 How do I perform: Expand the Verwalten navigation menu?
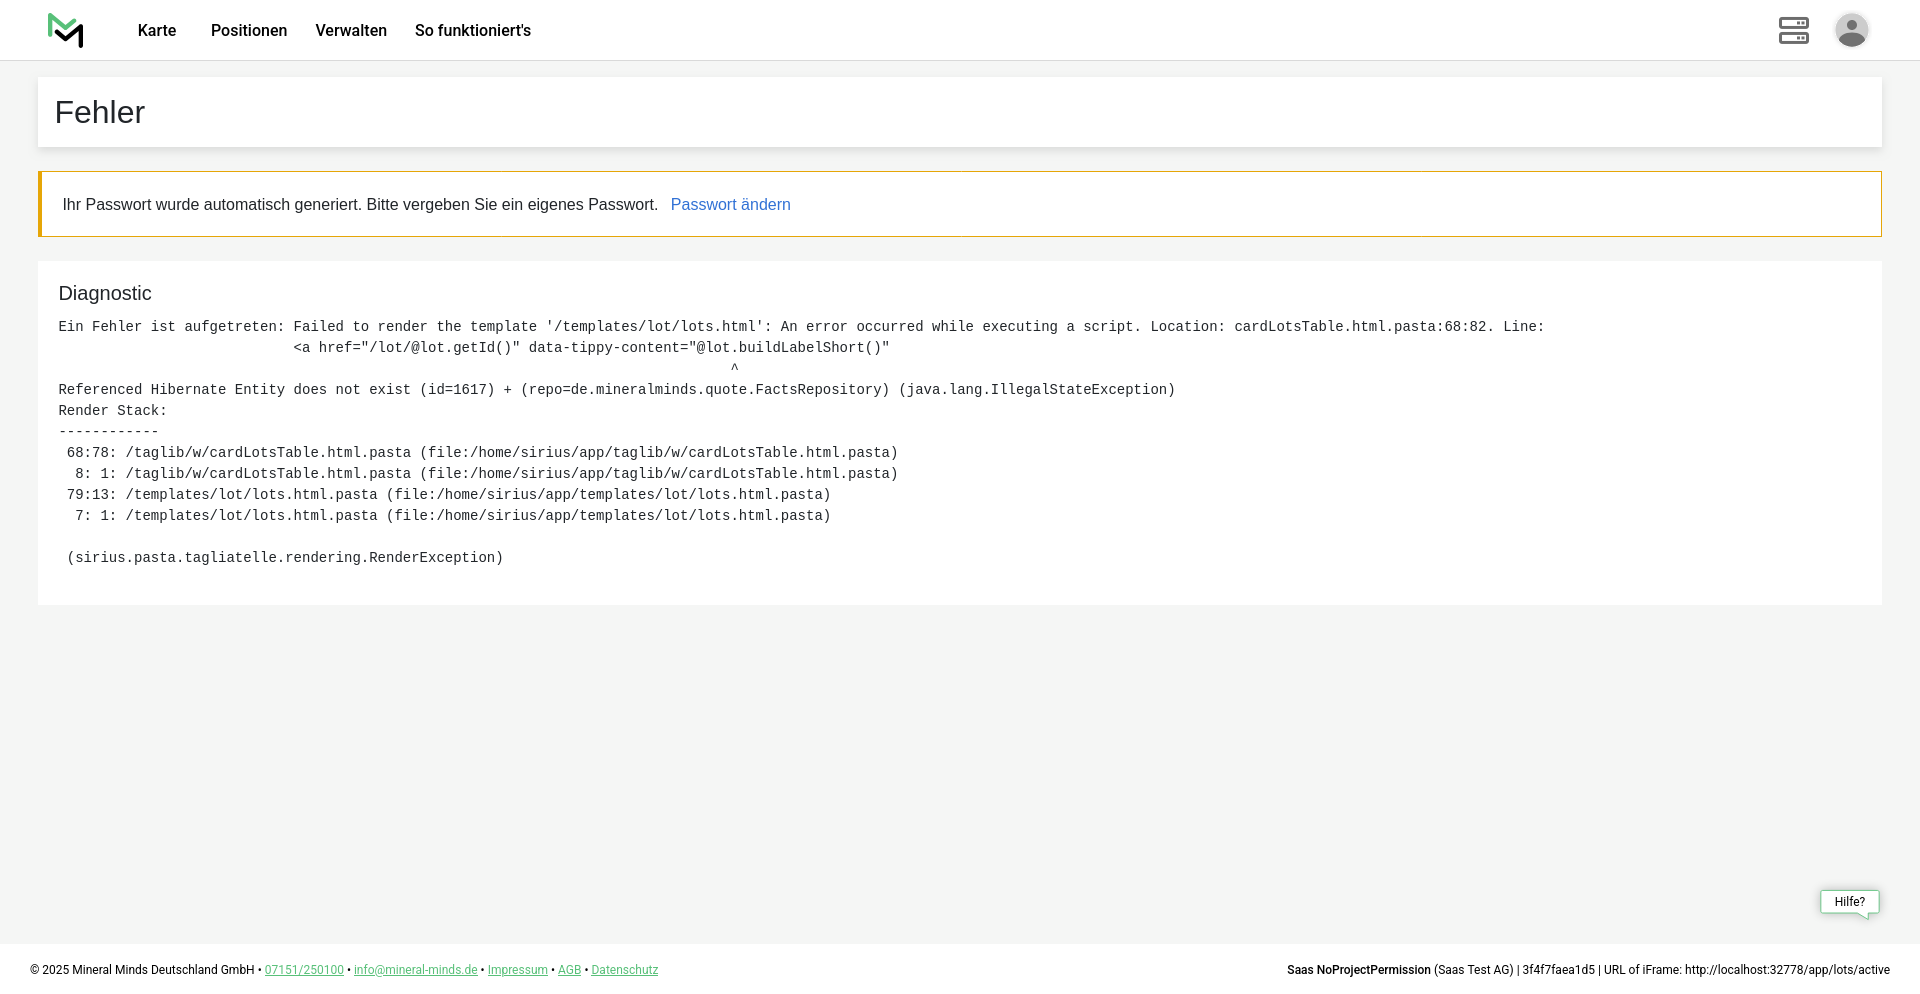[351, 31]
